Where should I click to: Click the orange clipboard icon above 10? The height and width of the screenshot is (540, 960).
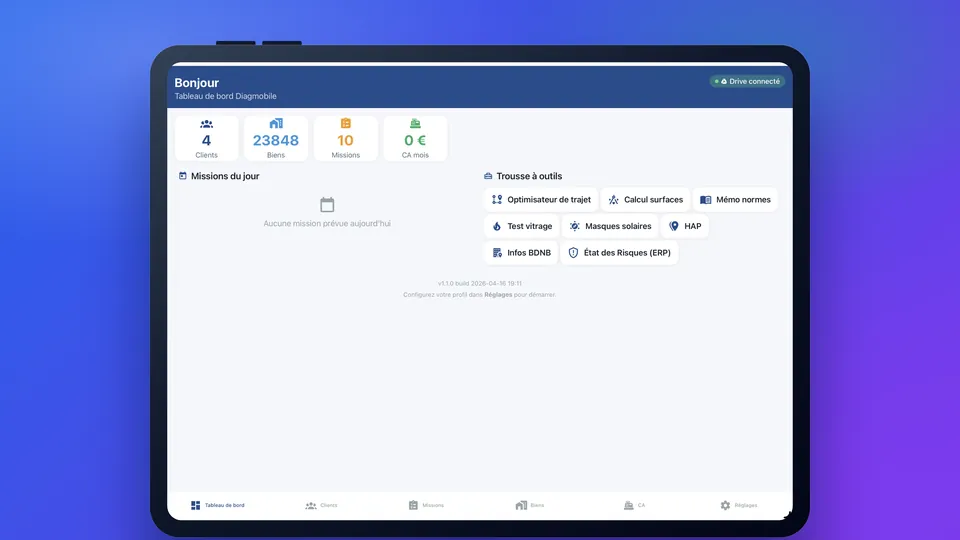point(346,124)
